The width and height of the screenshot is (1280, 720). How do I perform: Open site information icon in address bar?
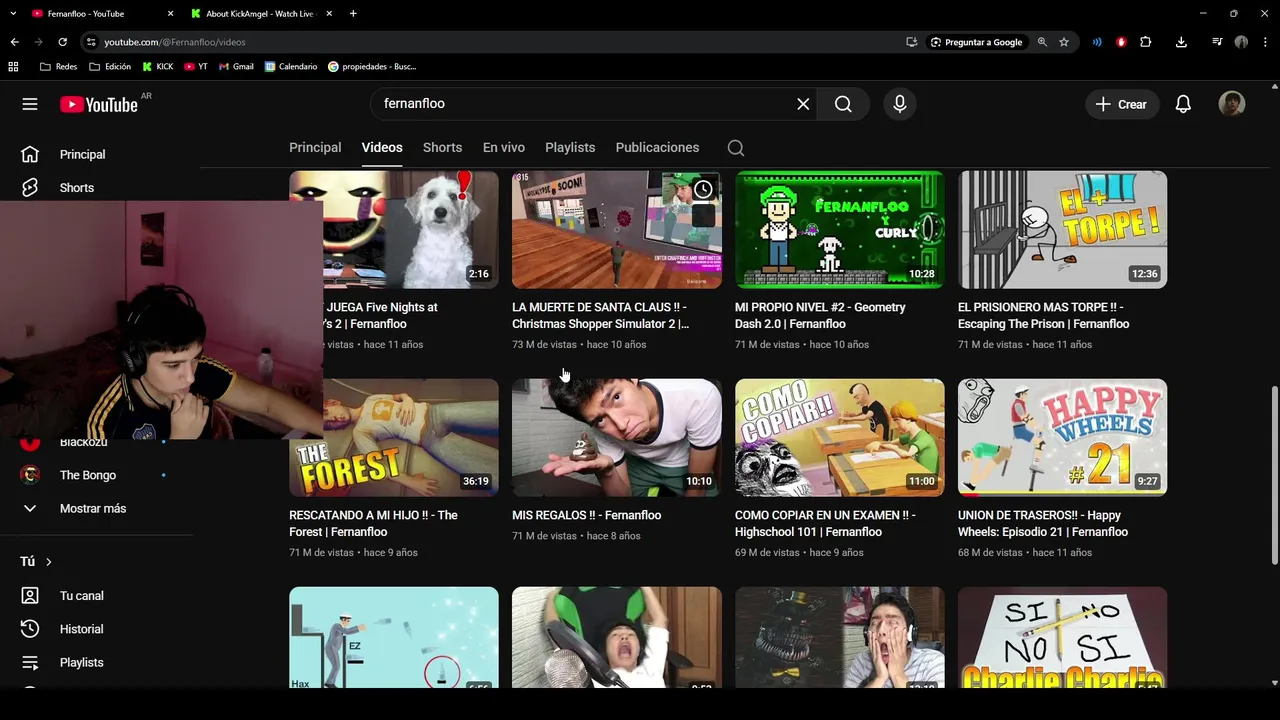tap(91, 42)
